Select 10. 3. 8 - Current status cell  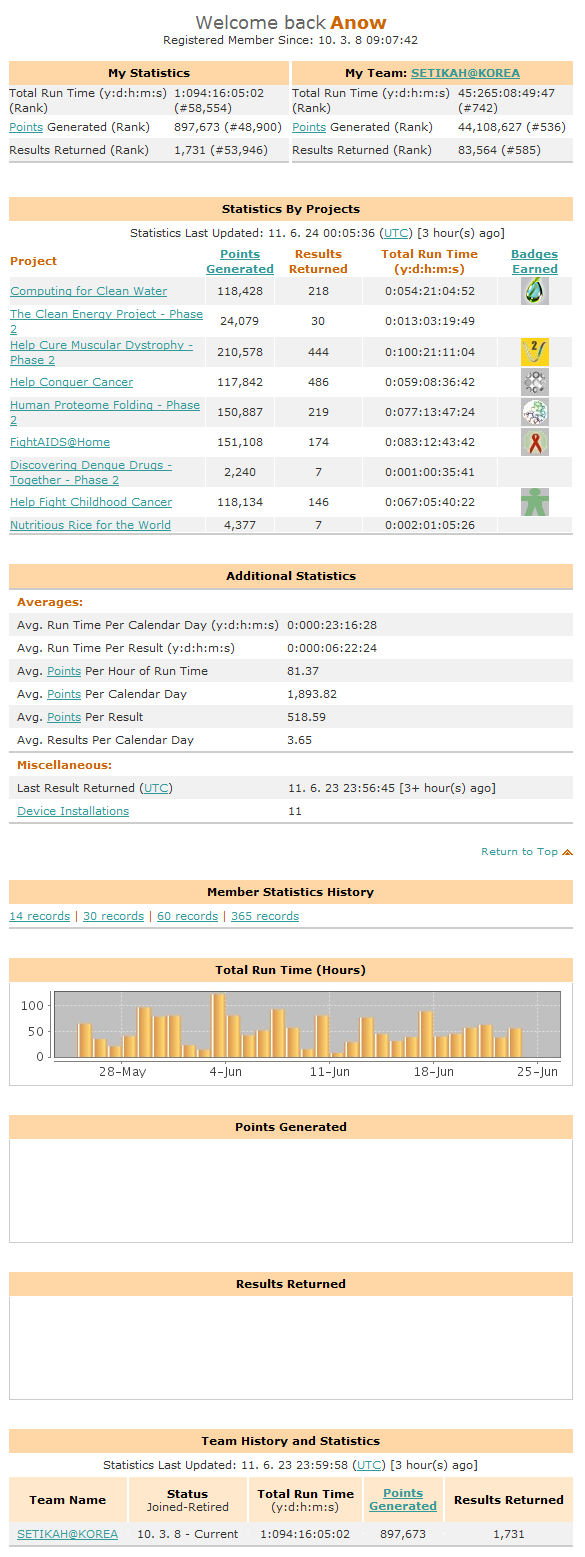click(x=188, y=1534)
